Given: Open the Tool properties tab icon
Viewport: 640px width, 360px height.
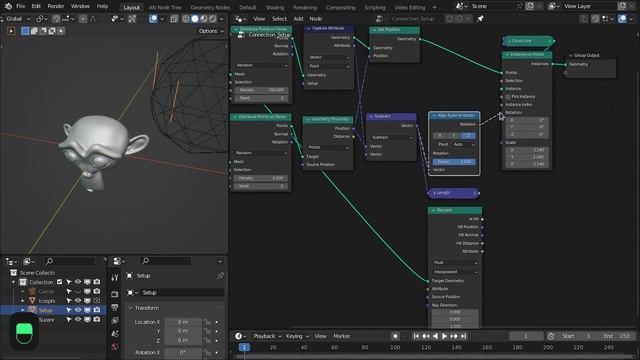Looking at the screenshot, I should (x=115, y=278).
